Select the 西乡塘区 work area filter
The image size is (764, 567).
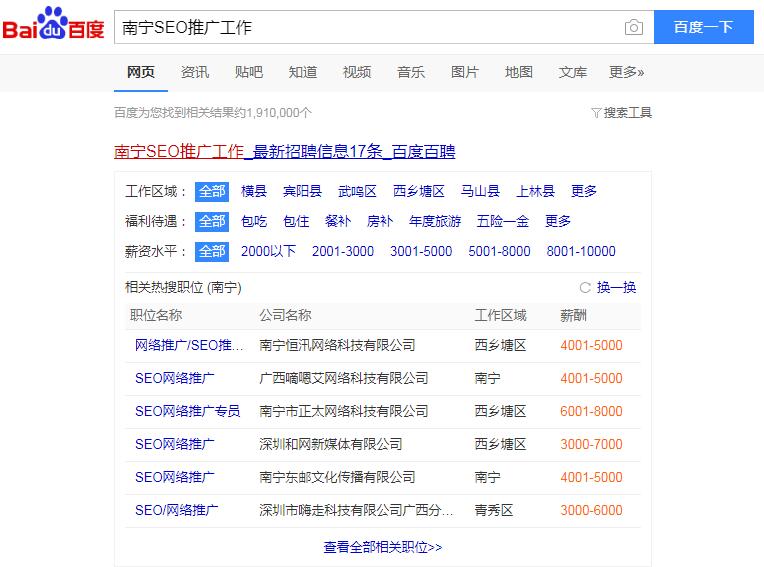click(419, 191)
